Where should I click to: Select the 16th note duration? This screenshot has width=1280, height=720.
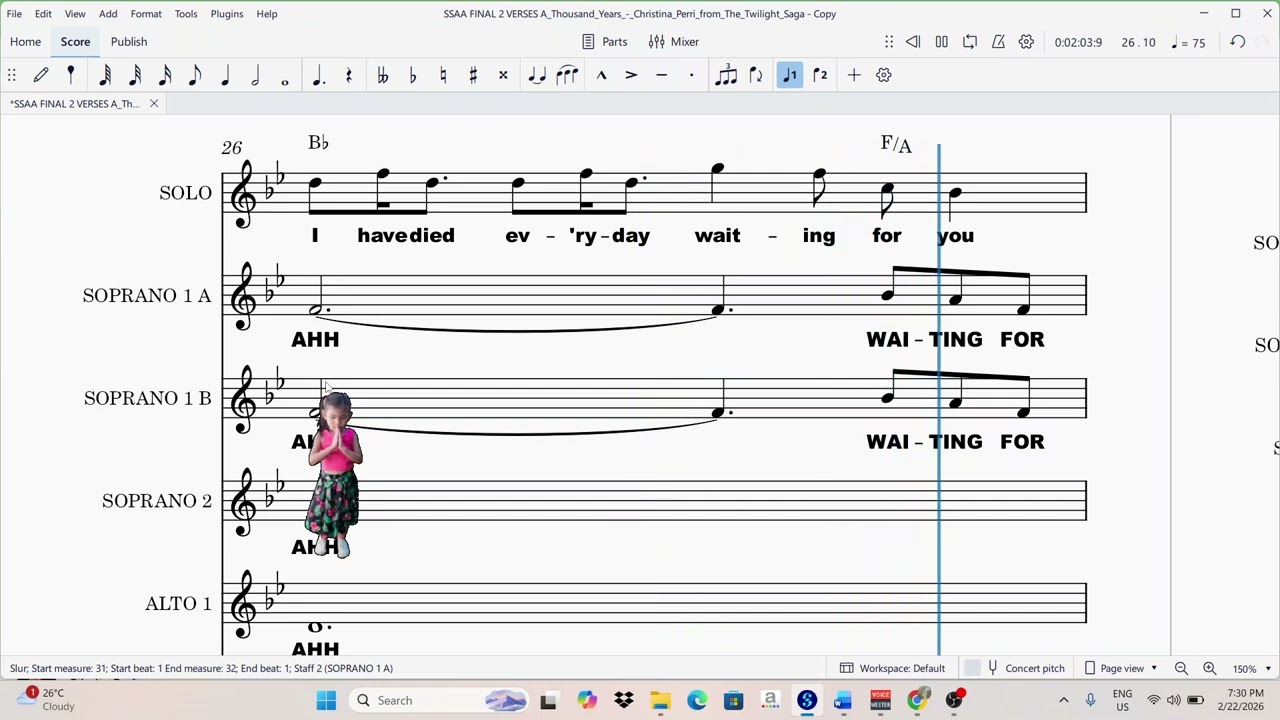(x=165, y=75)
